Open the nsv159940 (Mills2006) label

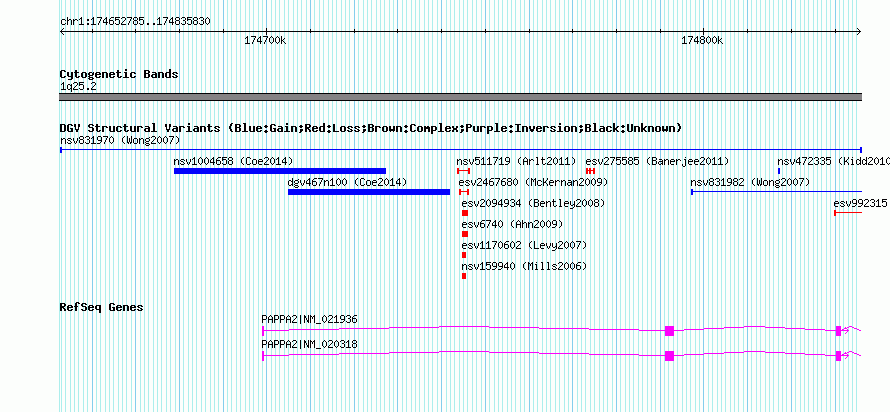pos(524,266)
